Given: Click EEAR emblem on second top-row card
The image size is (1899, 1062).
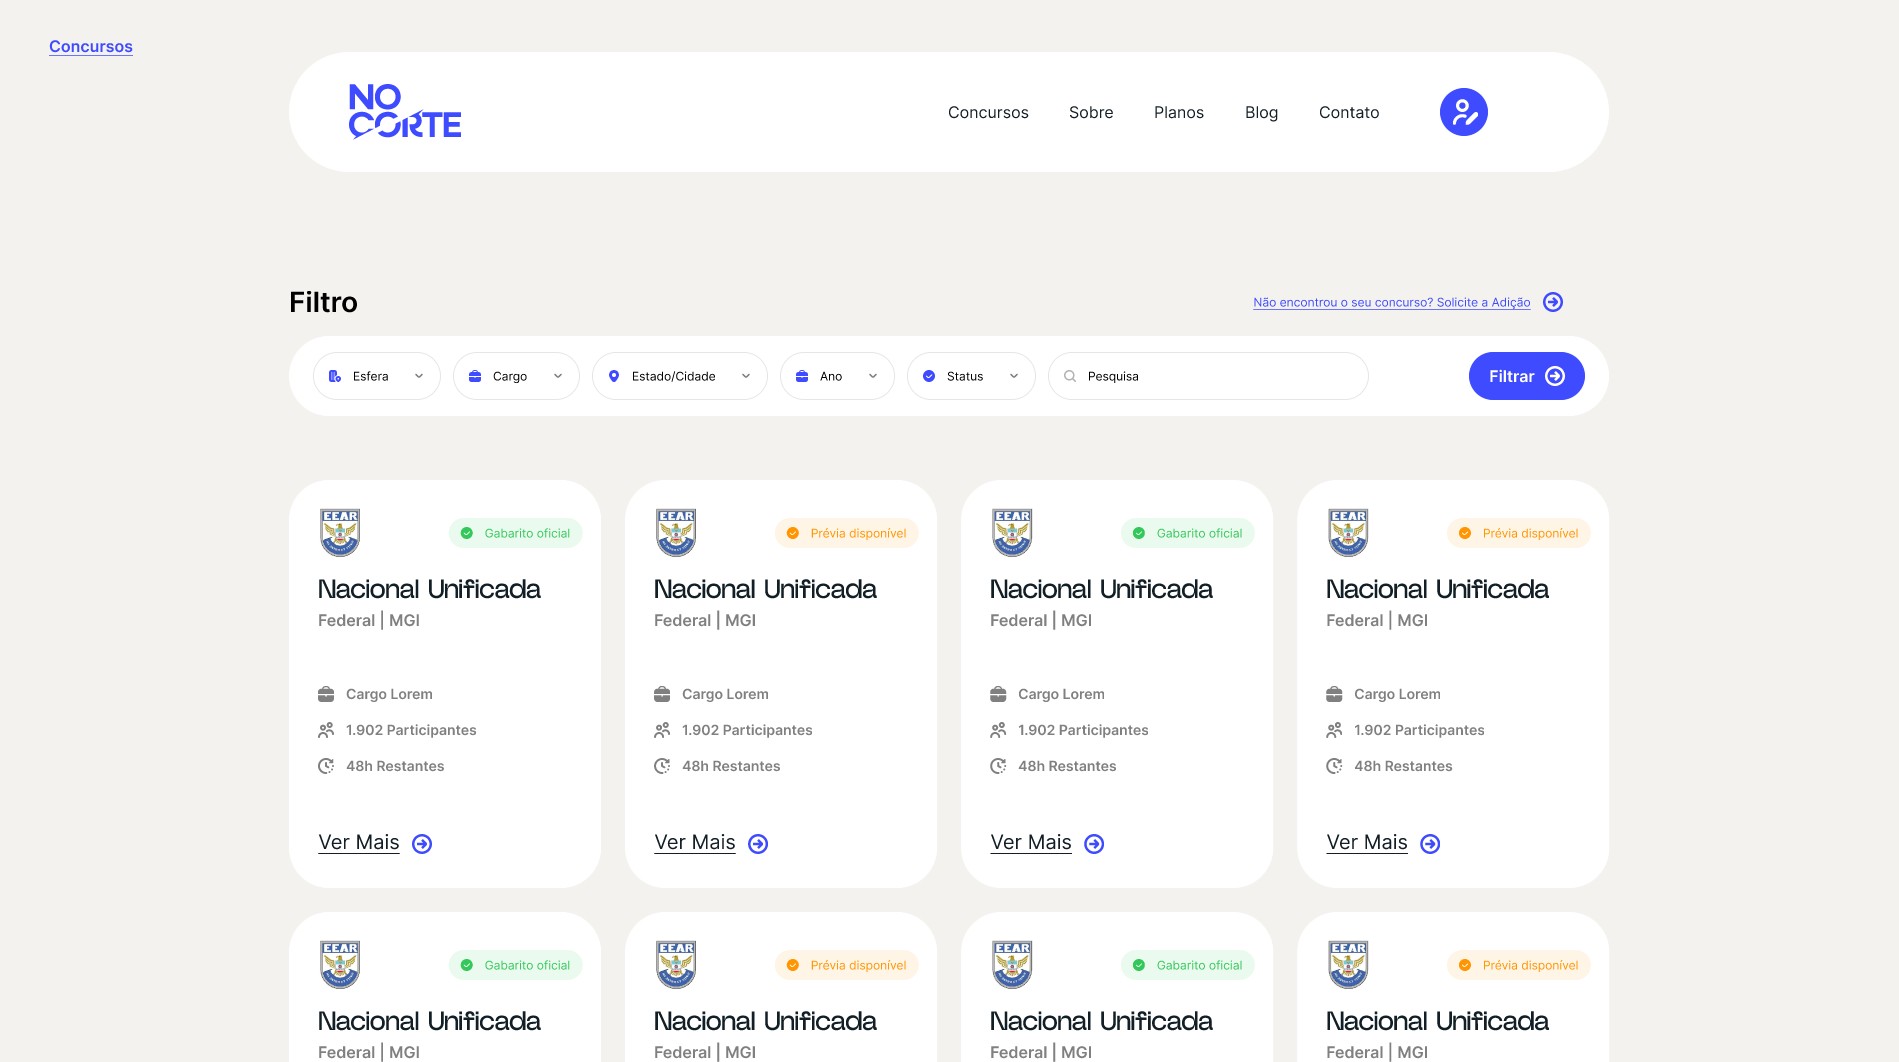Looking at the screenshot, I should tap(676, 532).
